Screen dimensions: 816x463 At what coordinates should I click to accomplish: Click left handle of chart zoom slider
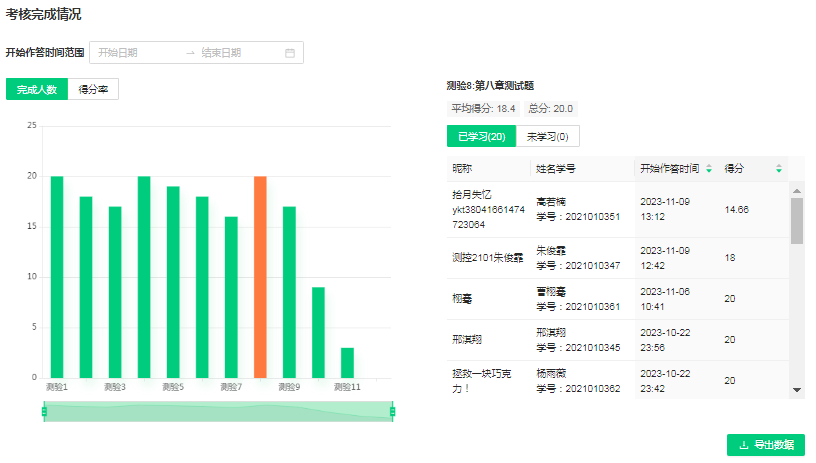(44, 411)
